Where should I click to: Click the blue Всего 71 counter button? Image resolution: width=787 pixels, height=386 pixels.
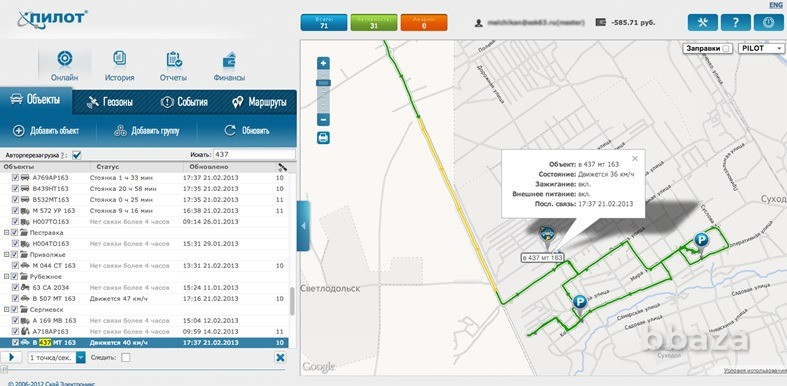pos(324,23)
